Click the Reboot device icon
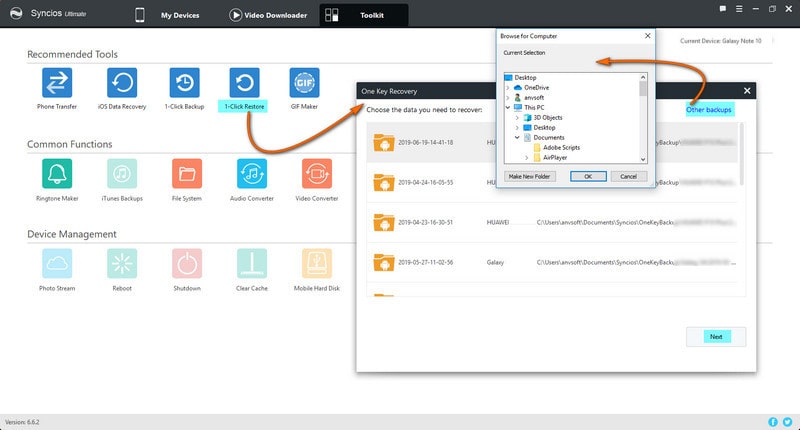 (x=122, y=263)
